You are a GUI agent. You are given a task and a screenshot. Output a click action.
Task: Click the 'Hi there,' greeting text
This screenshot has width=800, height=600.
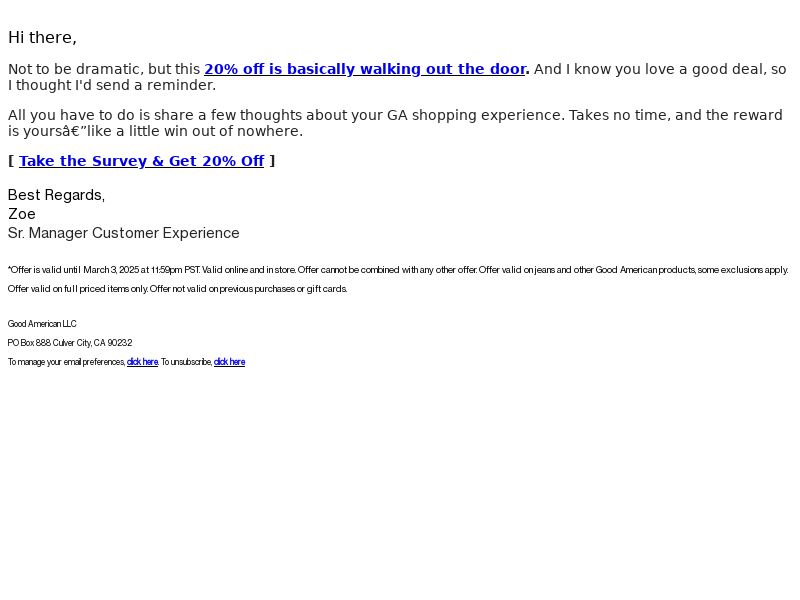tap(42, 38)
